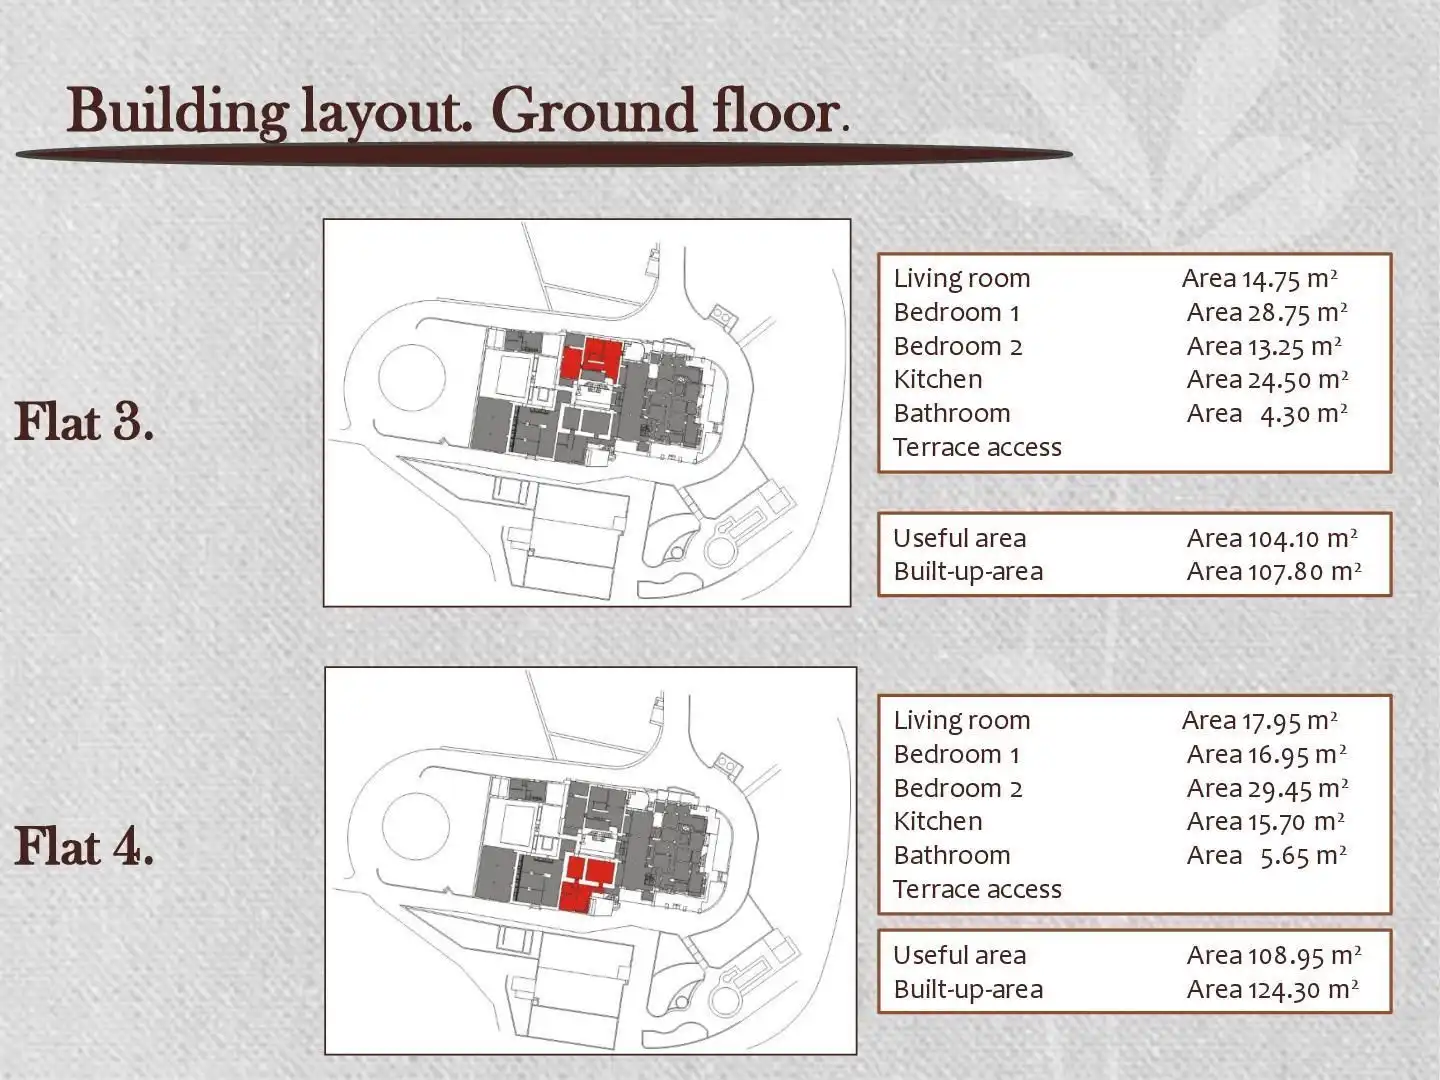Image resolution: width=1440 pixels, height=1080 pixels.
Task: Click Flat 4 Useful area 108.95 m² text
Action: tap(1128, 956)
